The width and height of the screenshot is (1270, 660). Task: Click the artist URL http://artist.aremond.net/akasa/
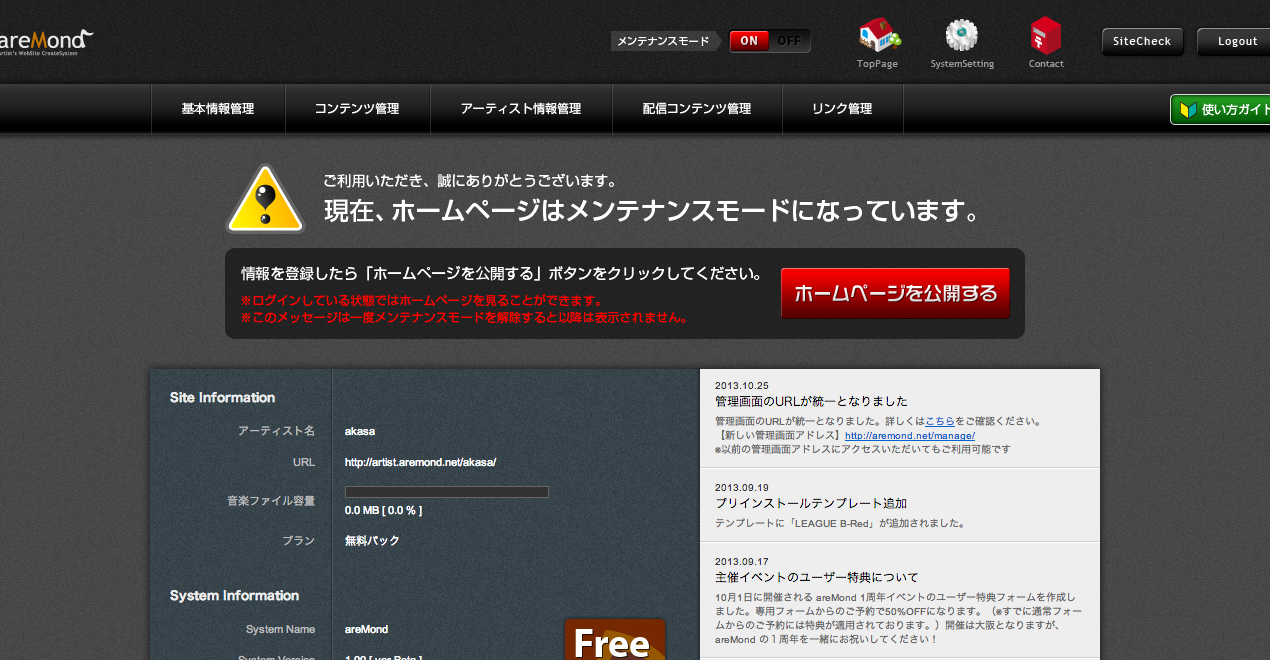(420, 462)
